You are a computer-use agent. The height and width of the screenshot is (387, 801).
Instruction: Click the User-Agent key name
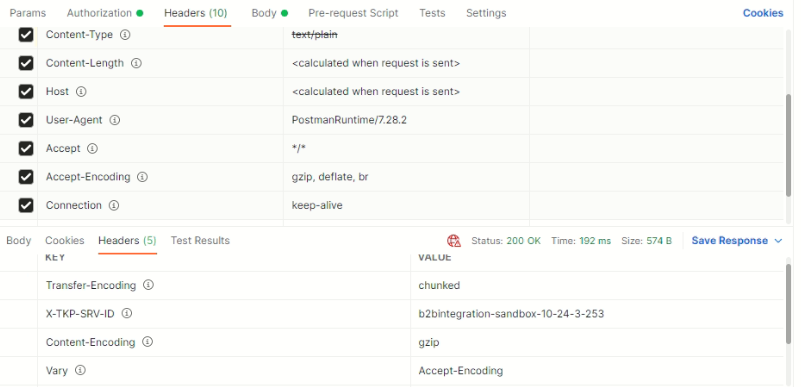tap(74, 120)
